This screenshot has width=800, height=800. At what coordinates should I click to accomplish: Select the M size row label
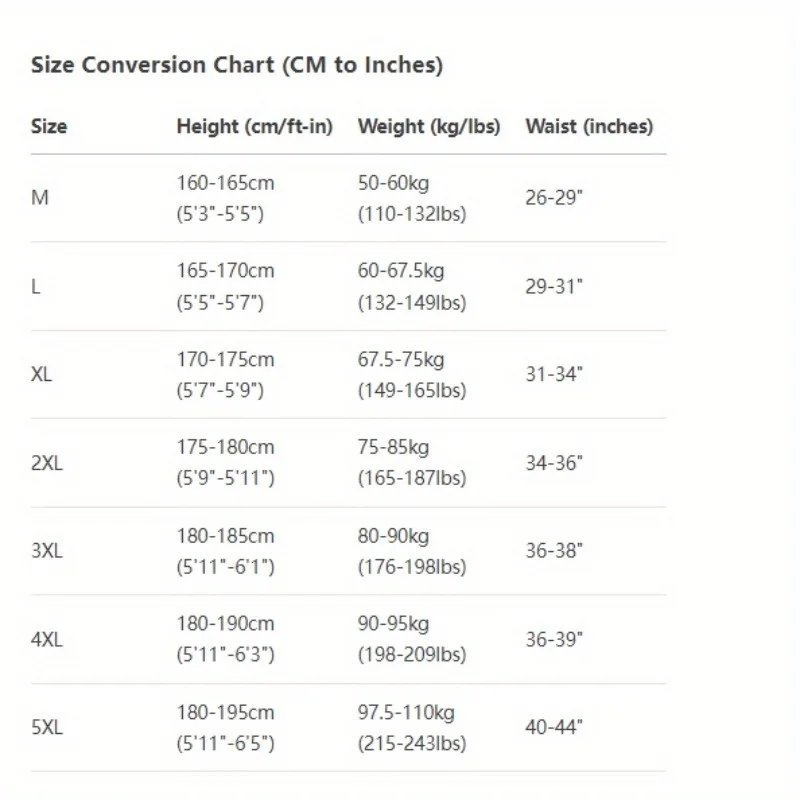point(40,198)
